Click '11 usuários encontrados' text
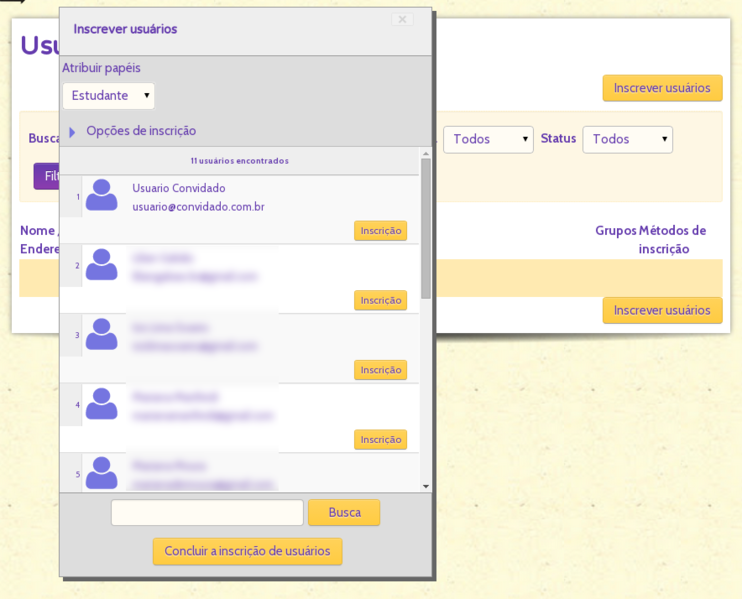Screen dimensions: 742x599 tap(239, 161)
